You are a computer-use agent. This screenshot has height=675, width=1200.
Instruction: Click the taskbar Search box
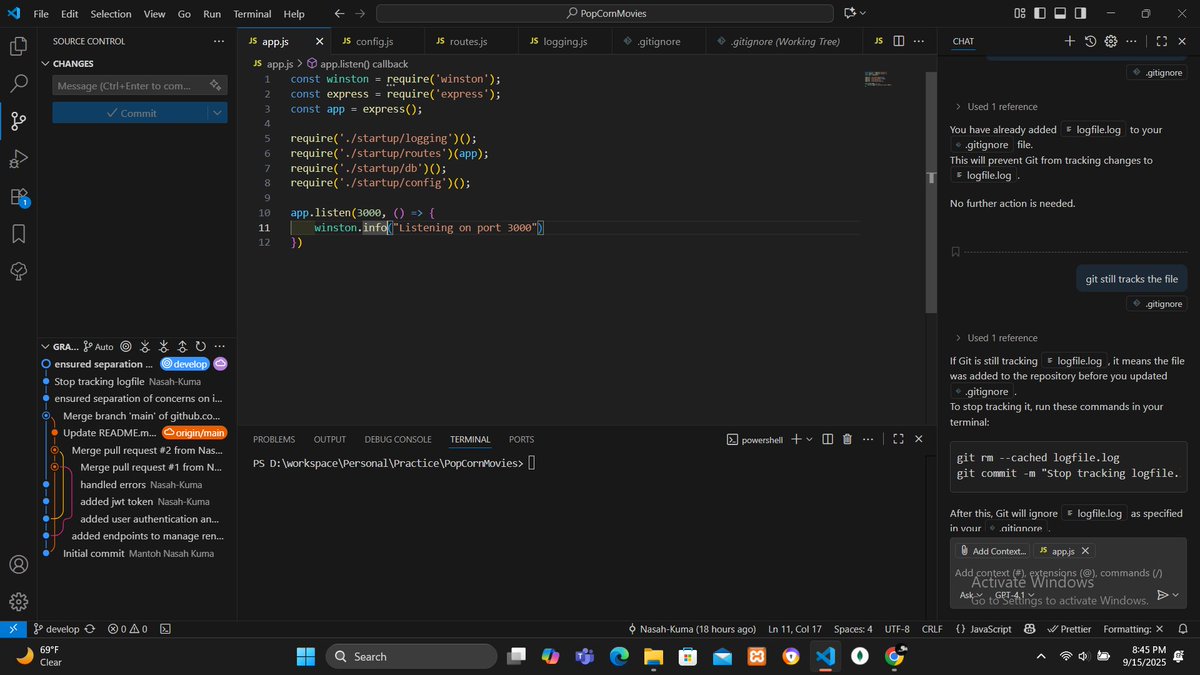[x=411, y=656]
